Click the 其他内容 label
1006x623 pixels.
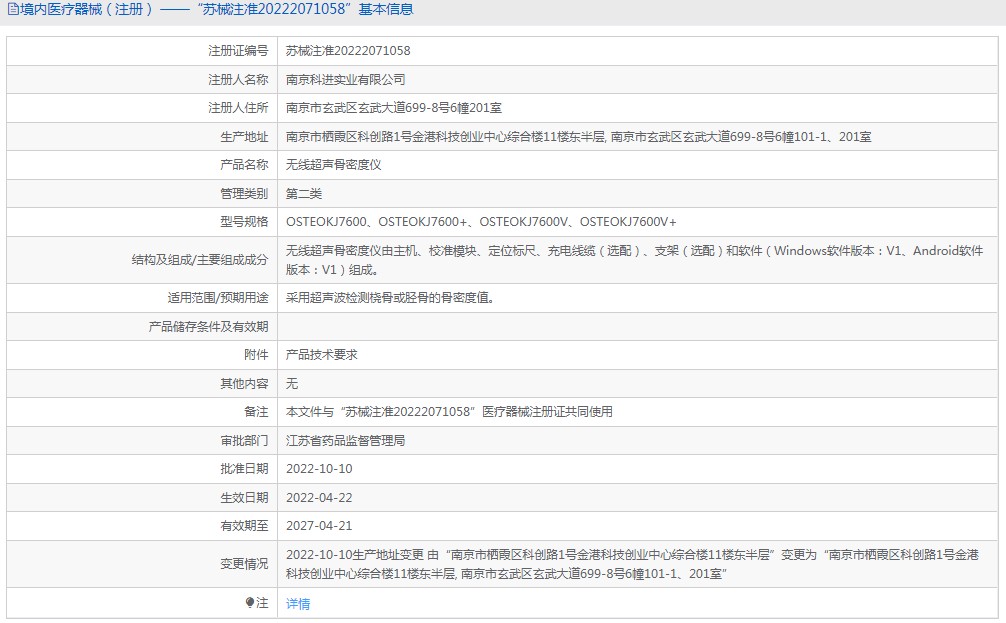(x=244, y=384)
